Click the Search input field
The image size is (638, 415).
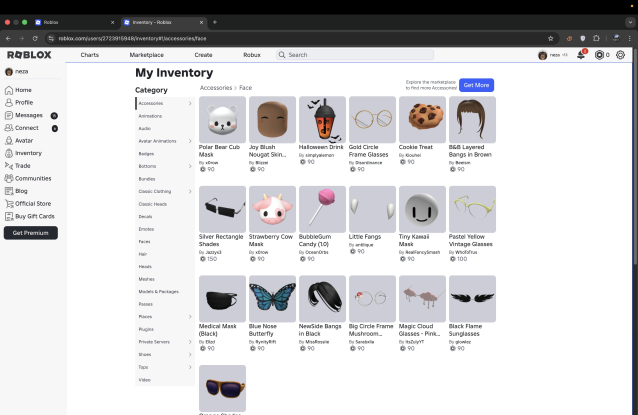342,55
